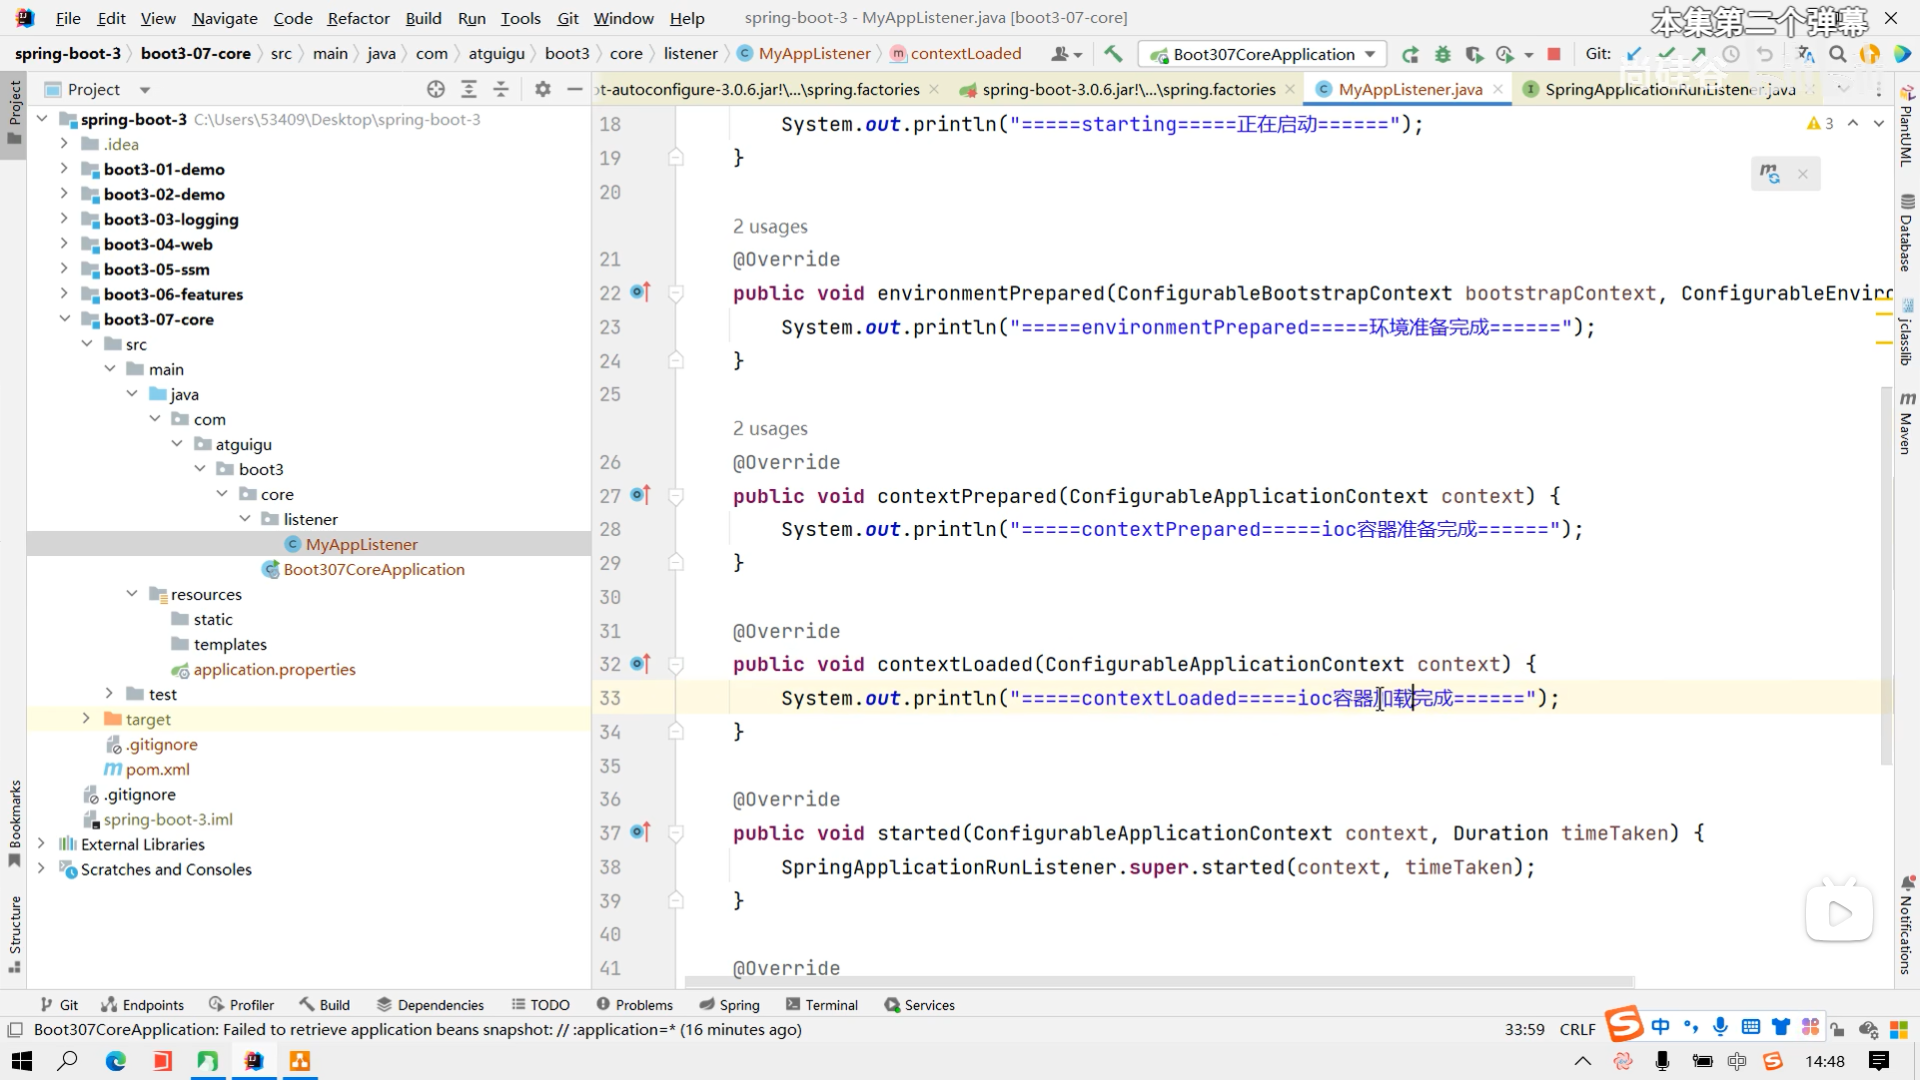1920x1080 pixels.
Task: Click Select Opened File target icon
Action: (x=435, y=89)
